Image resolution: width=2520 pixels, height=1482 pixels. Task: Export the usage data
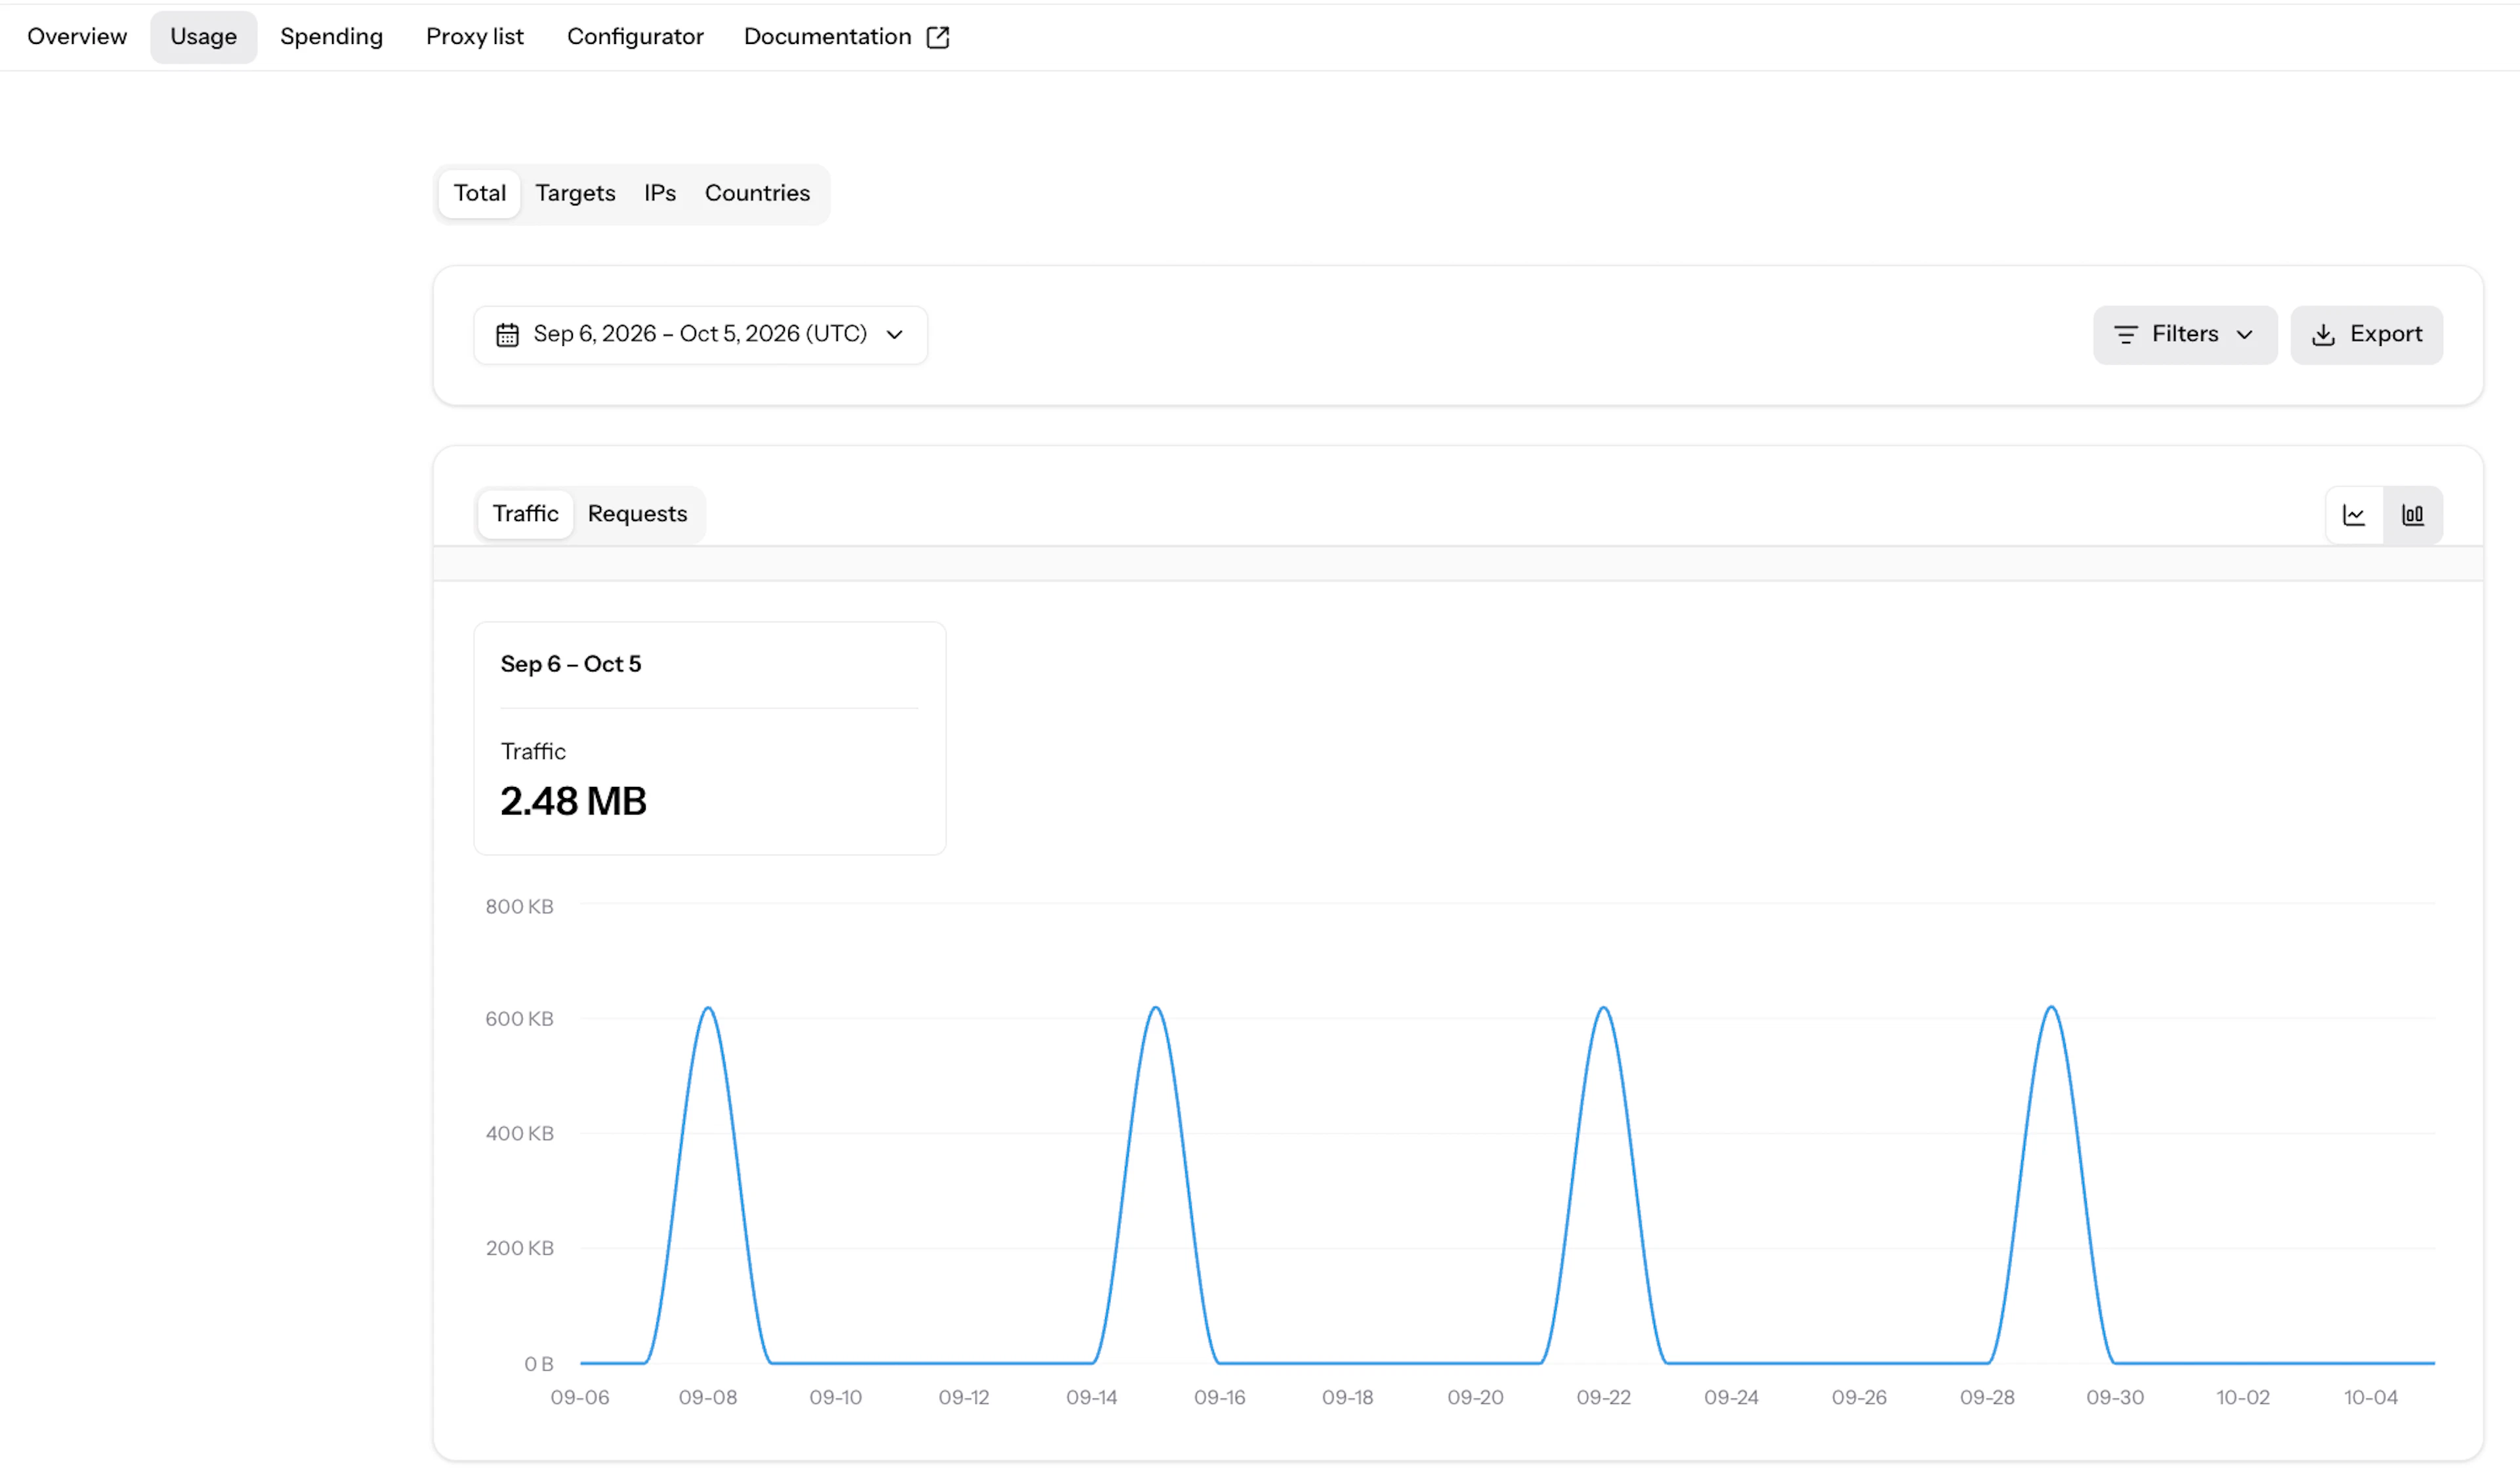2366,334
